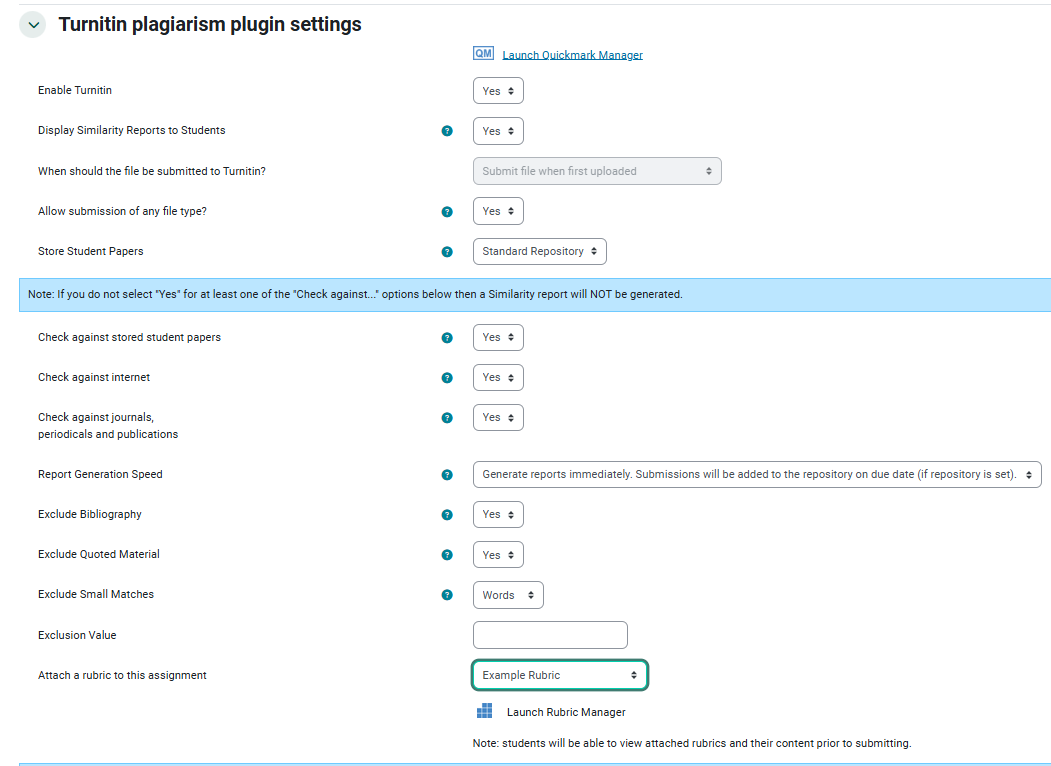The image size is (1051, 766).
Task: Open the Allow submission of any file type dropdown
Action: 498,211
